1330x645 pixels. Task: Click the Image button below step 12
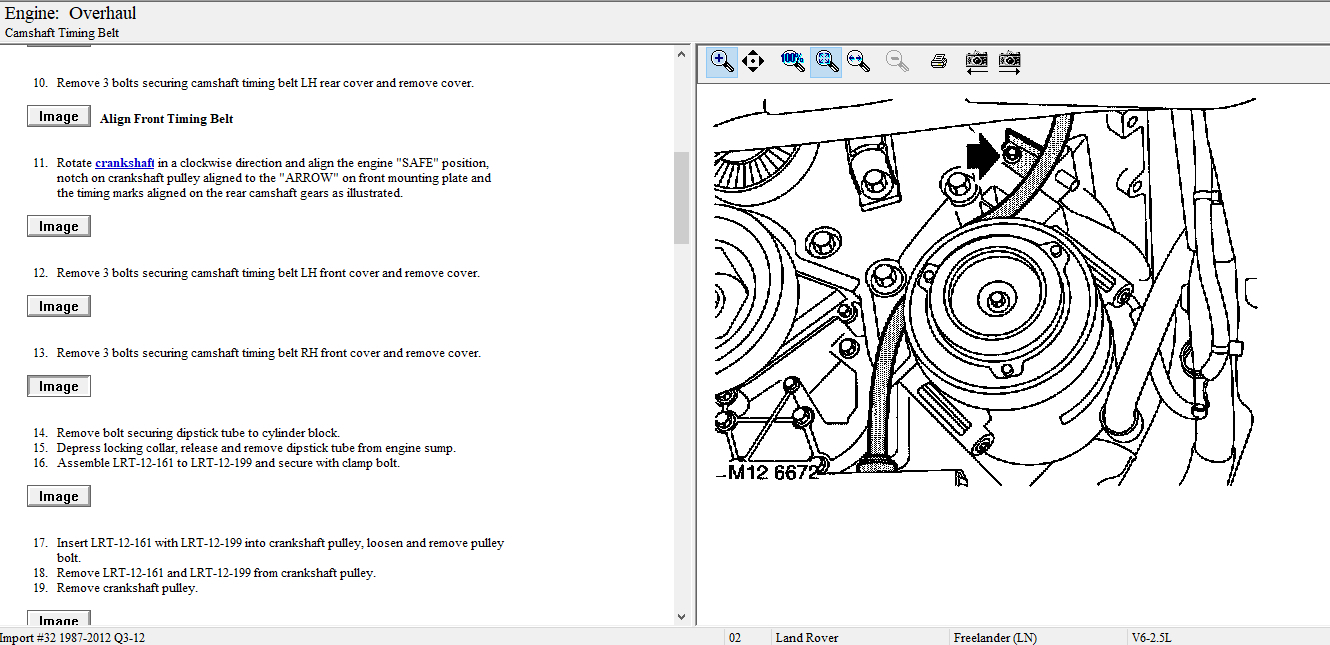(58, 307)
